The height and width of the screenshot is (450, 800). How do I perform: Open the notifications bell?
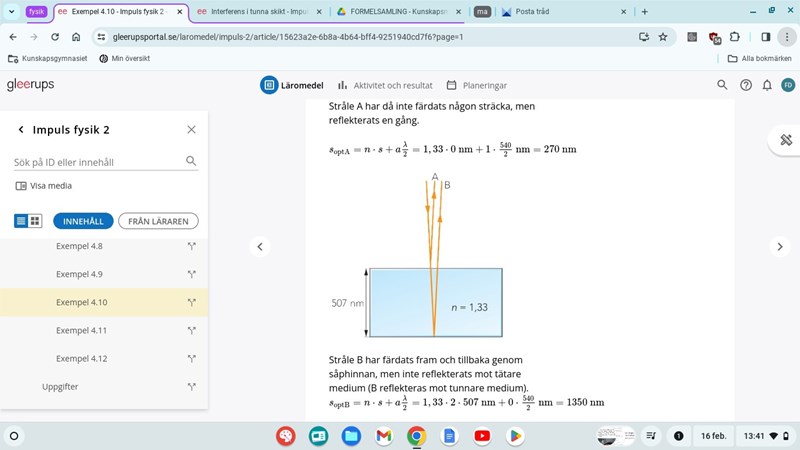click(766, 85)
